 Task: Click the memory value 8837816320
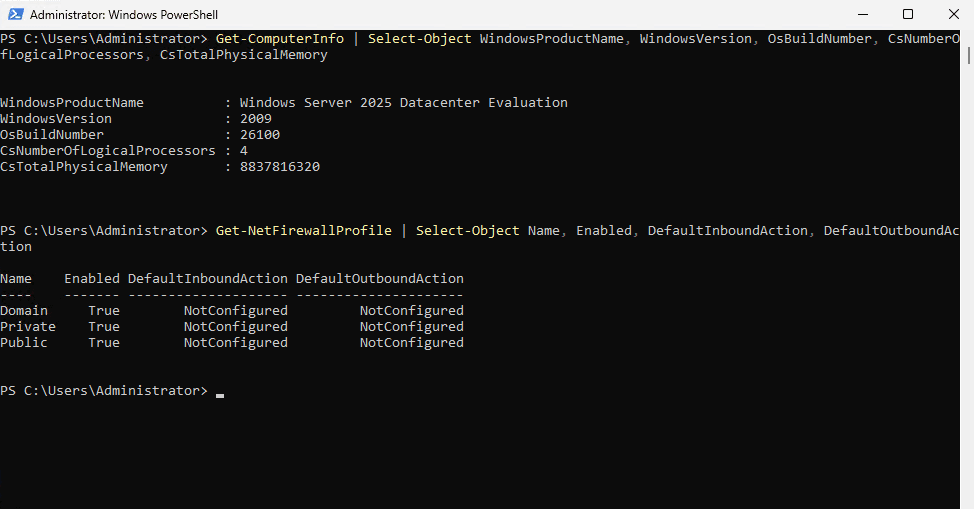coord(280,167)
